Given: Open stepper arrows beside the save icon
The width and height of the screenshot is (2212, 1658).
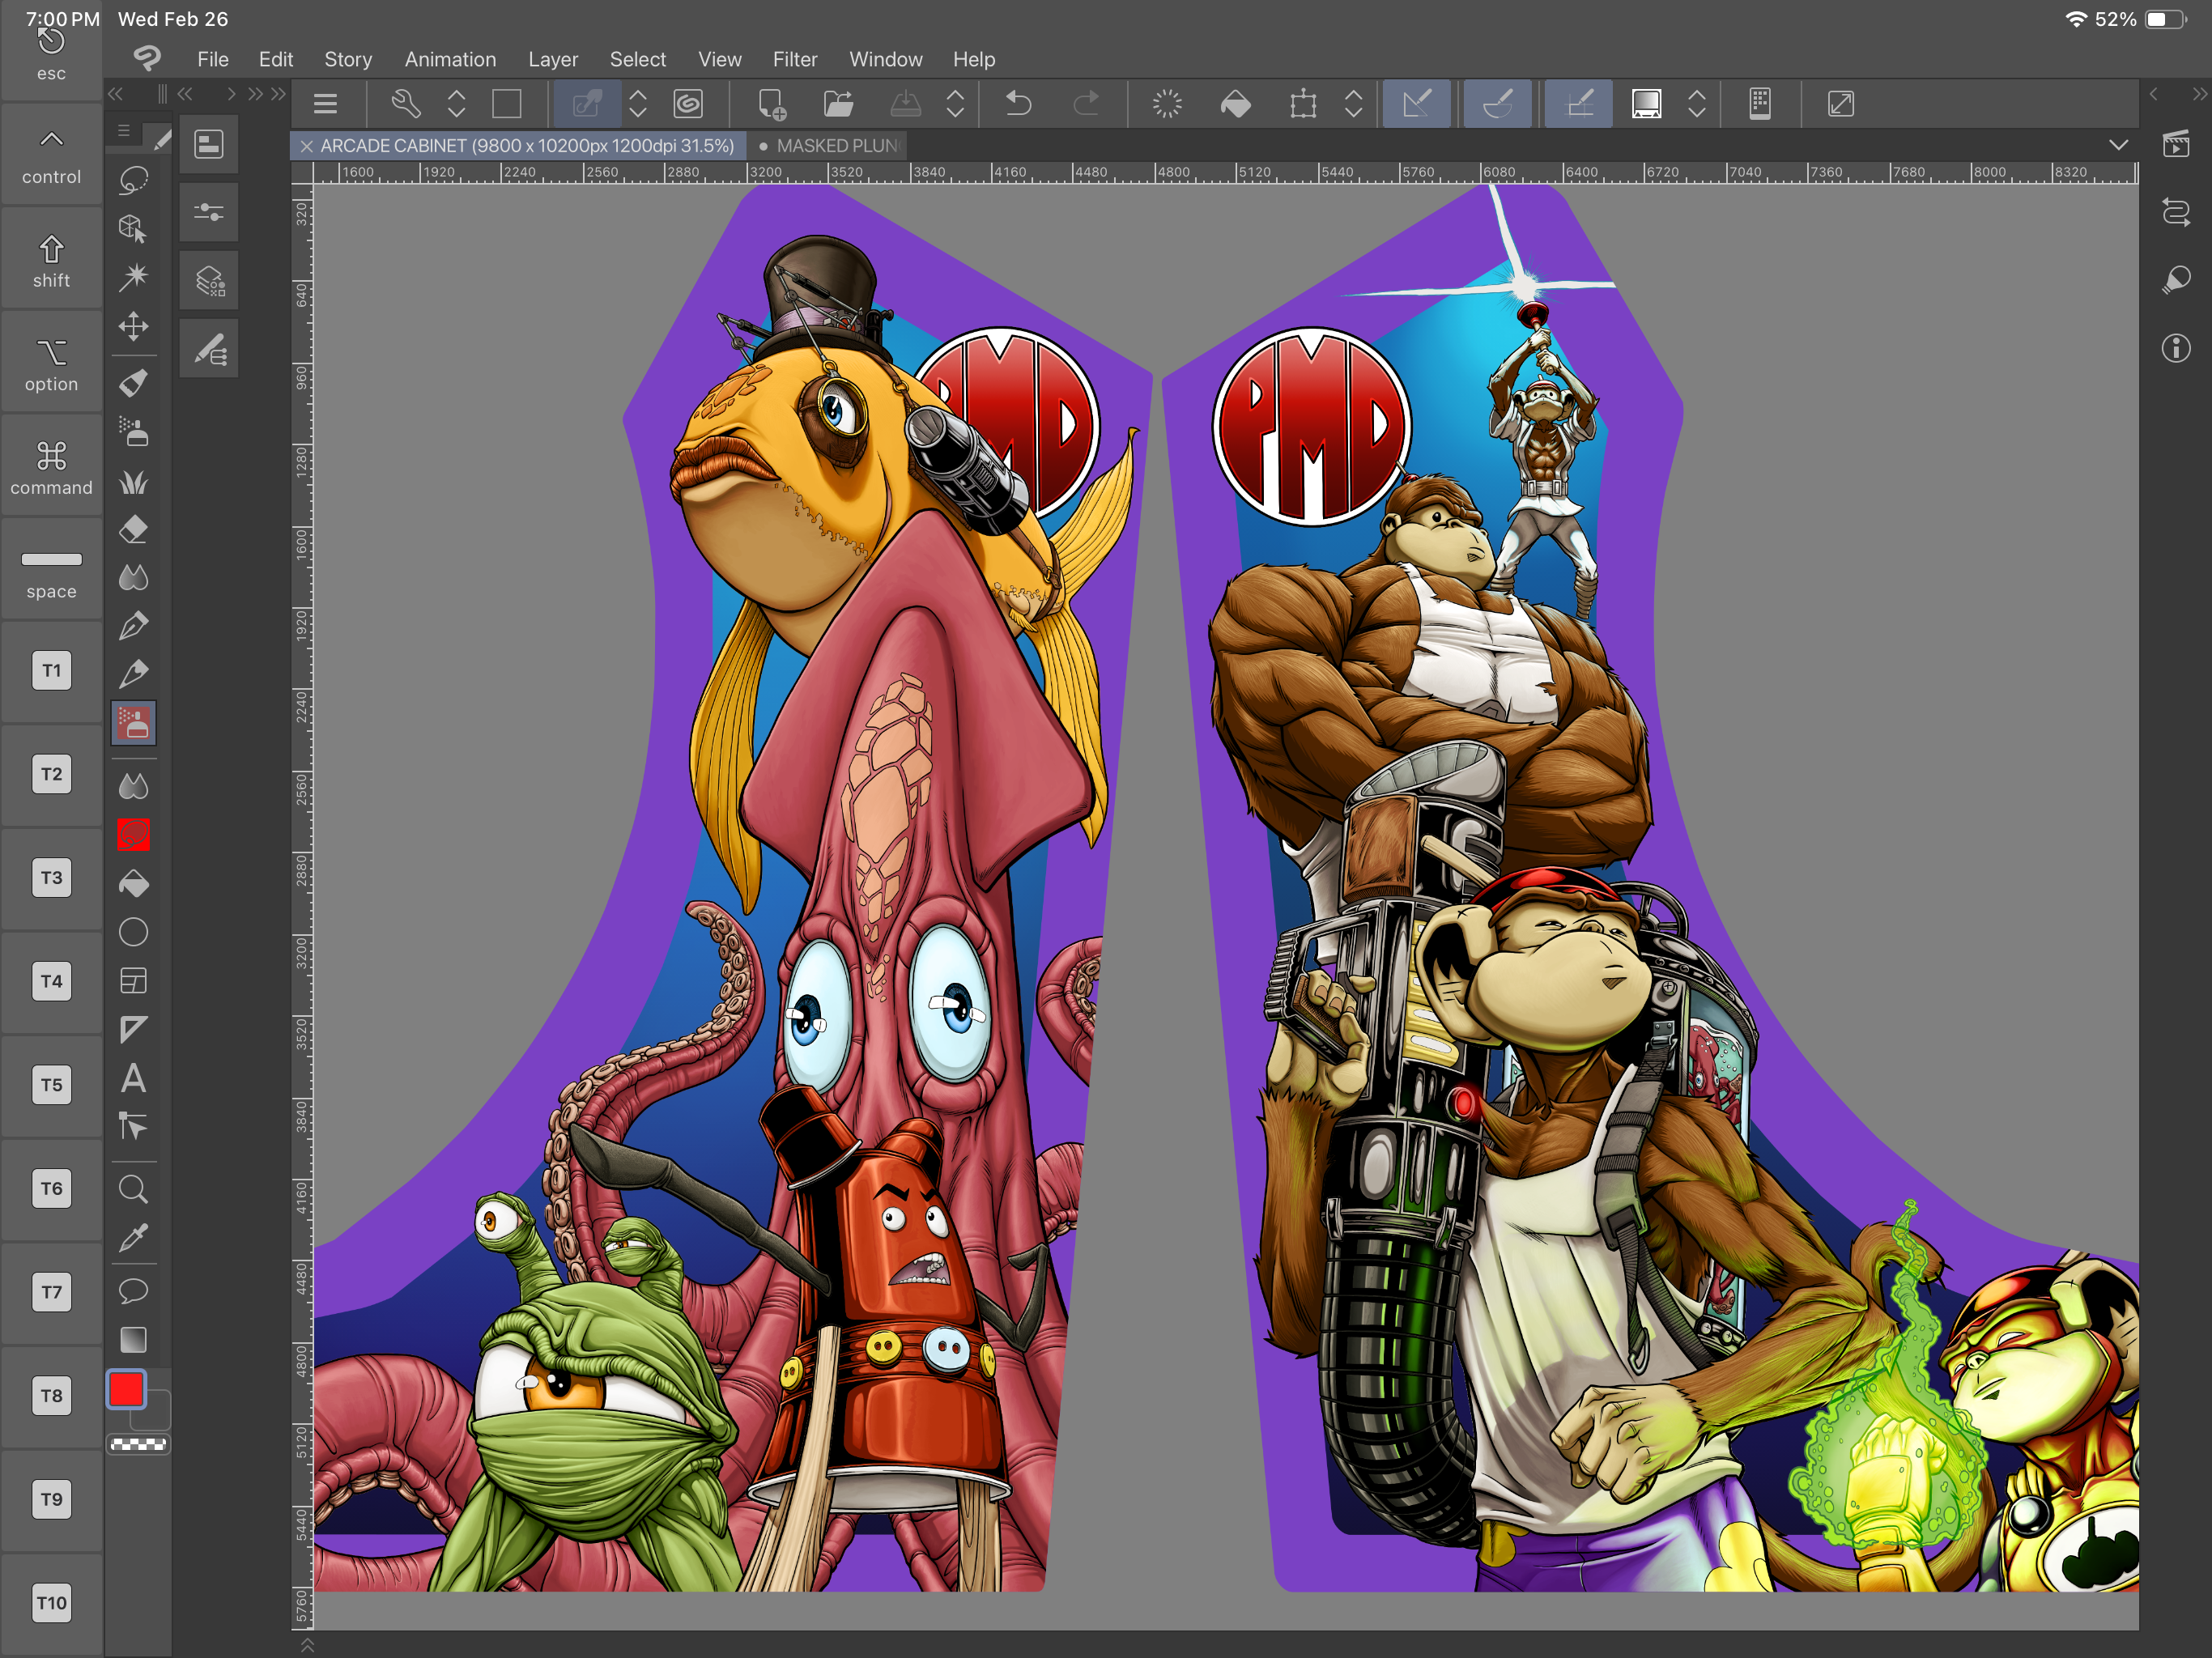Looking at the screenshot, I should [x=955, y=103].
